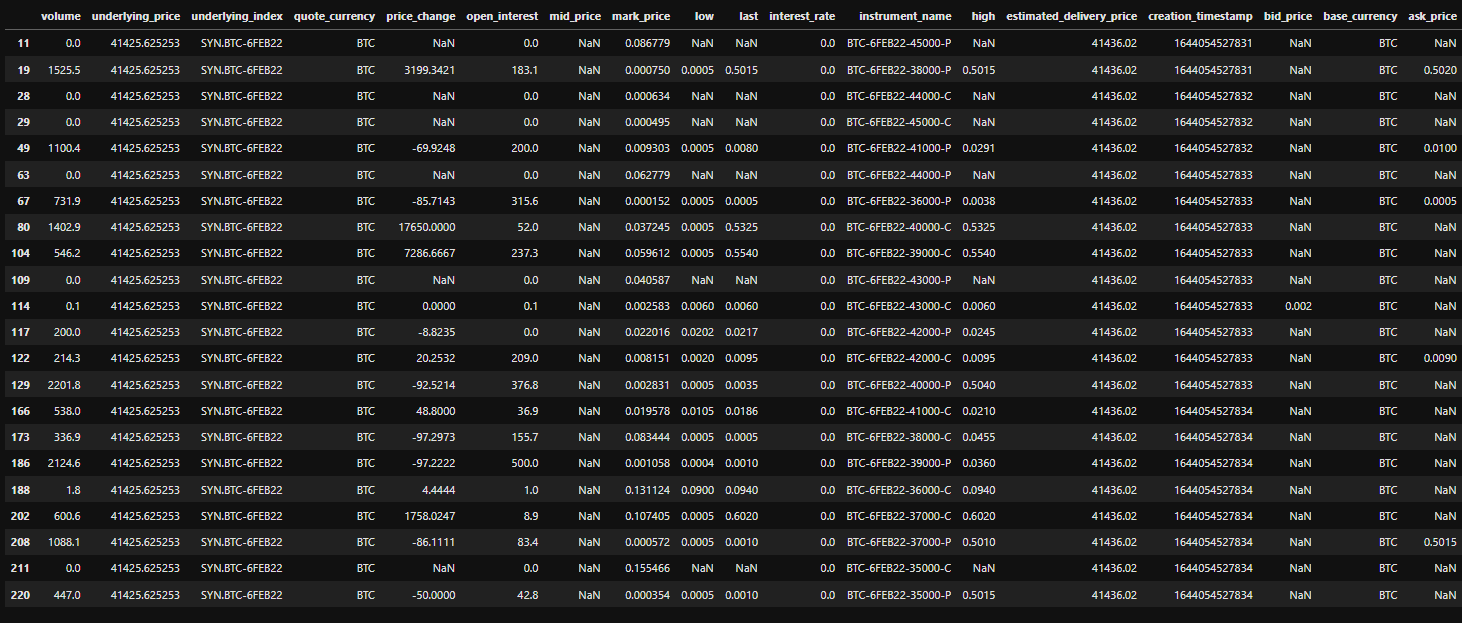Click instrument BTC-6FEB22-35000-C
This screenshot has width=1462, height=623.
click(x=899, y=568)
